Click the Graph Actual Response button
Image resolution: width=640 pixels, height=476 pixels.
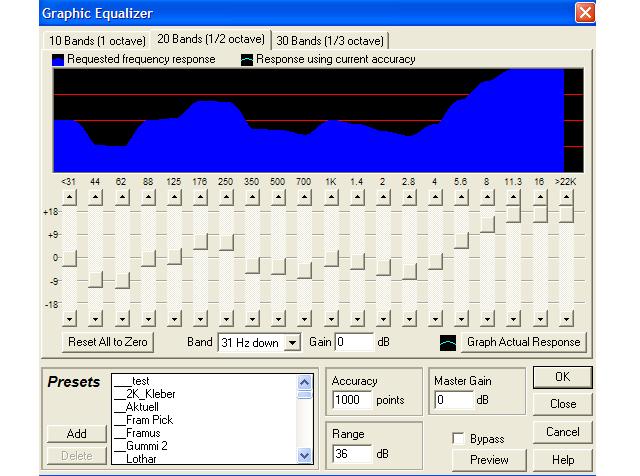[524, 342]
